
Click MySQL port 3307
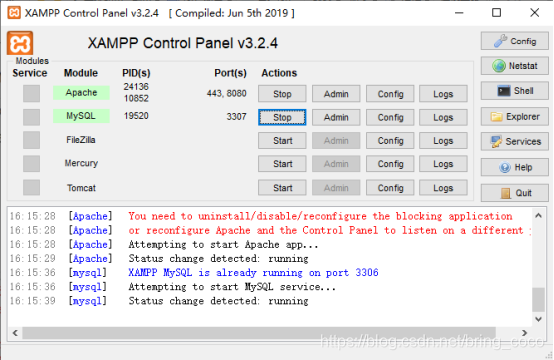[236, 117]
